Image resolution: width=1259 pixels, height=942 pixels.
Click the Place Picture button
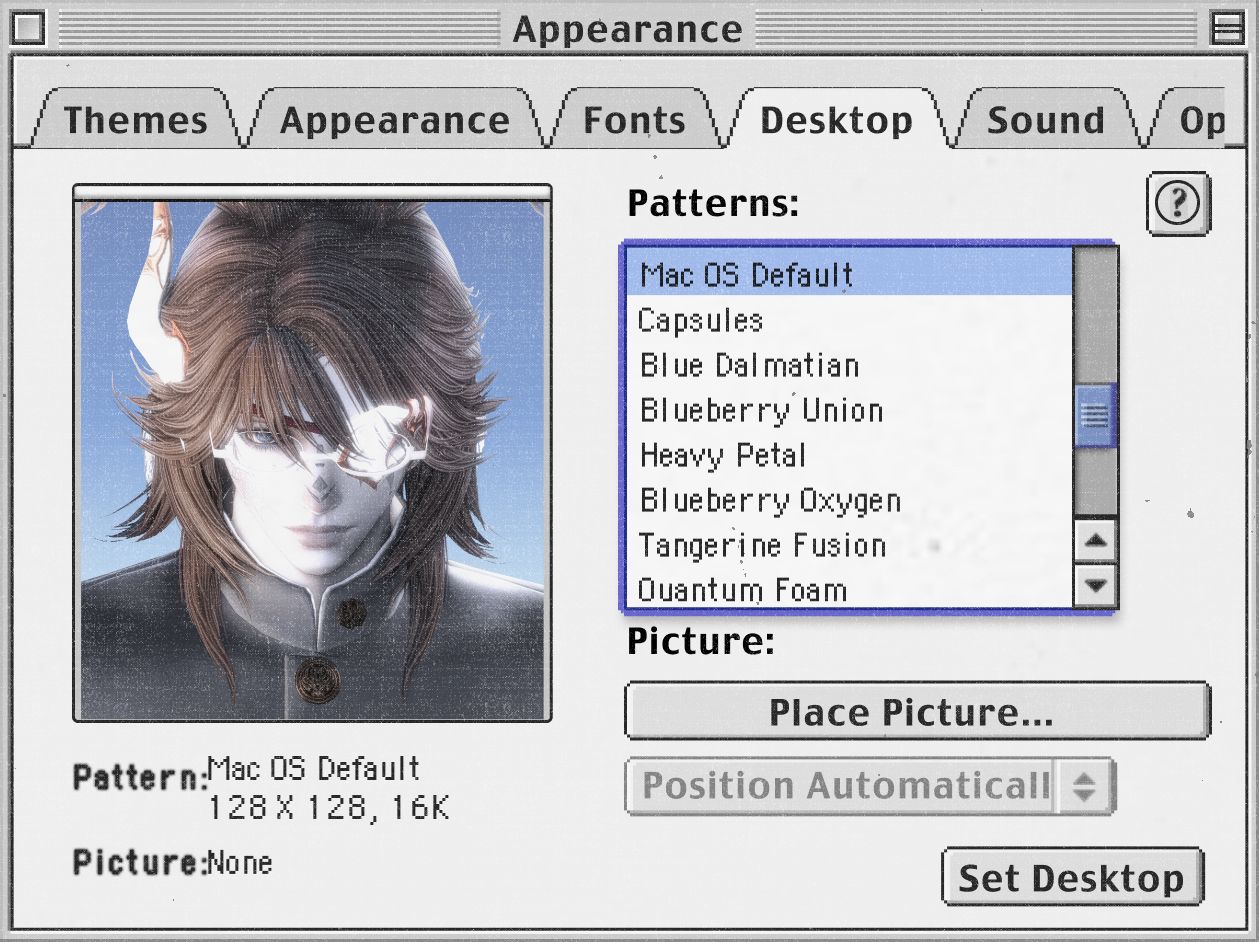click(x=917, y=711)
